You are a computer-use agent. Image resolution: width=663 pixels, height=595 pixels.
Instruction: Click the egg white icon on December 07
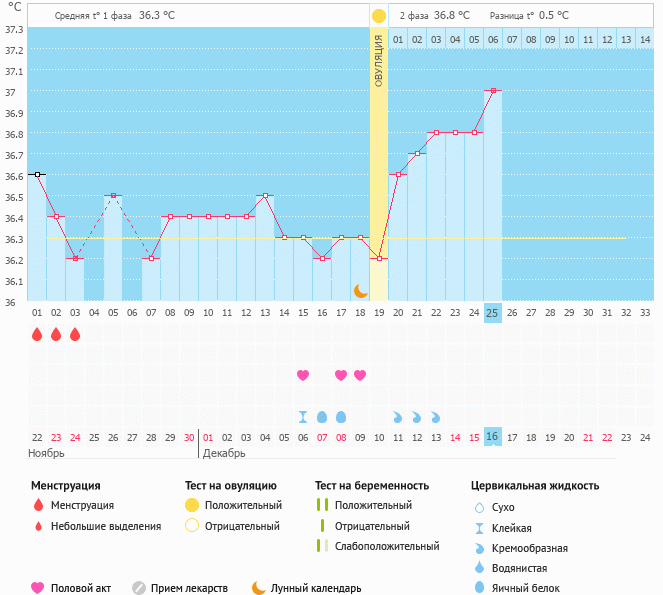[x=322, y=416]
